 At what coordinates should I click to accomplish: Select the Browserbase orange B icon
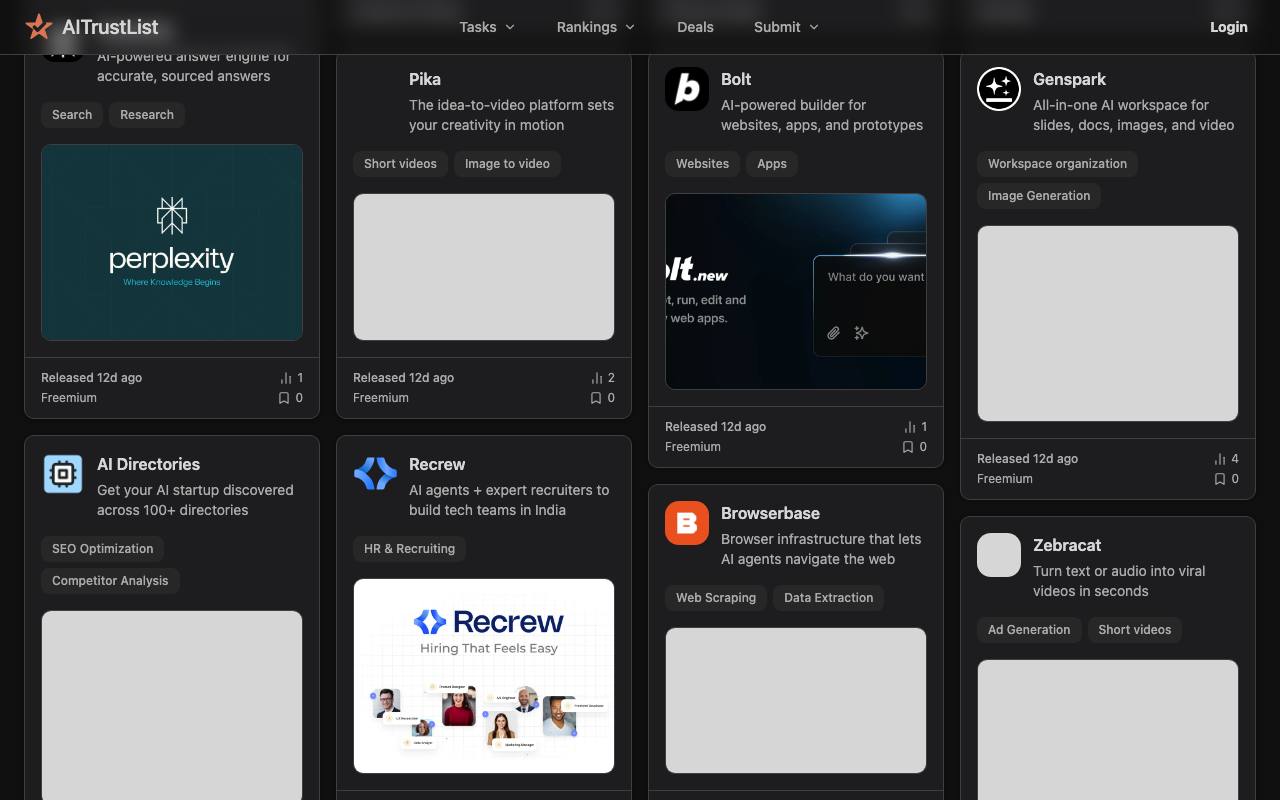[687, 523]
